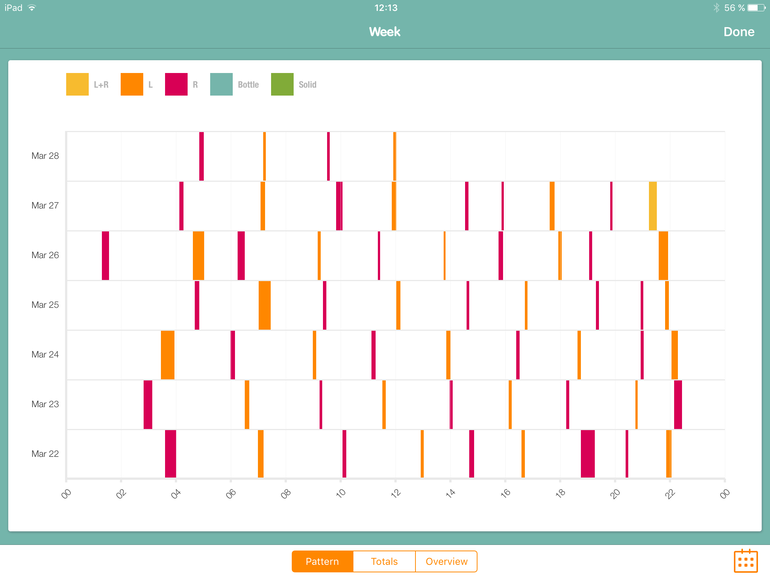Click the L+R yellow legend swatch

tap(77, 85)
